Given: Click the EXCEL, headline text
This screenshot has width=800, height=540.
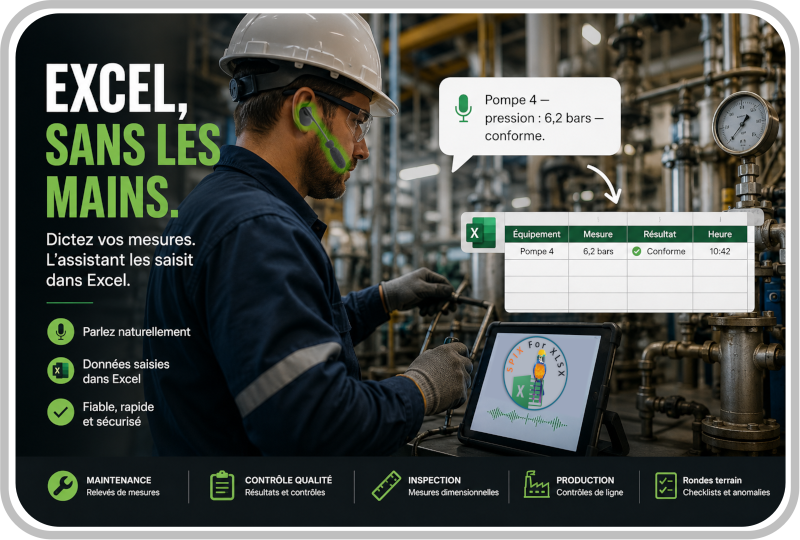Looking at the screenshot, I should coord(116,90).
